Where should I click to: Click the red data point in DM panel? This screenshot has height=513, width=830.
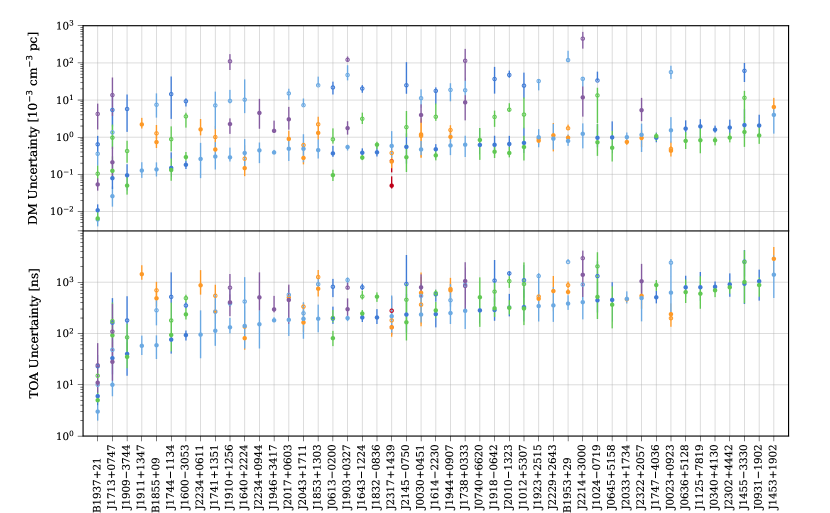pyautogui.click(x=391, y=185)
